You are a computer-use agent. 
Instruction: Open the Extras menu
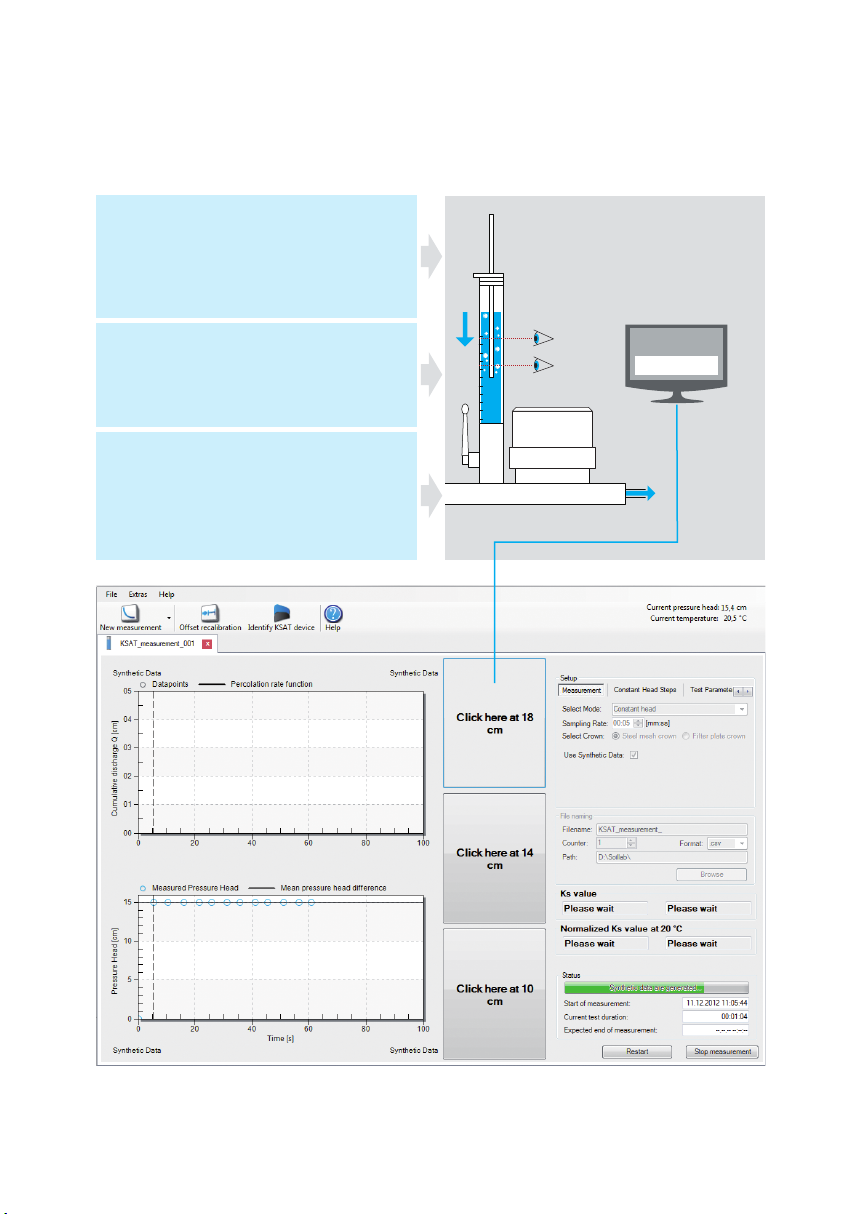coord(138,594)
